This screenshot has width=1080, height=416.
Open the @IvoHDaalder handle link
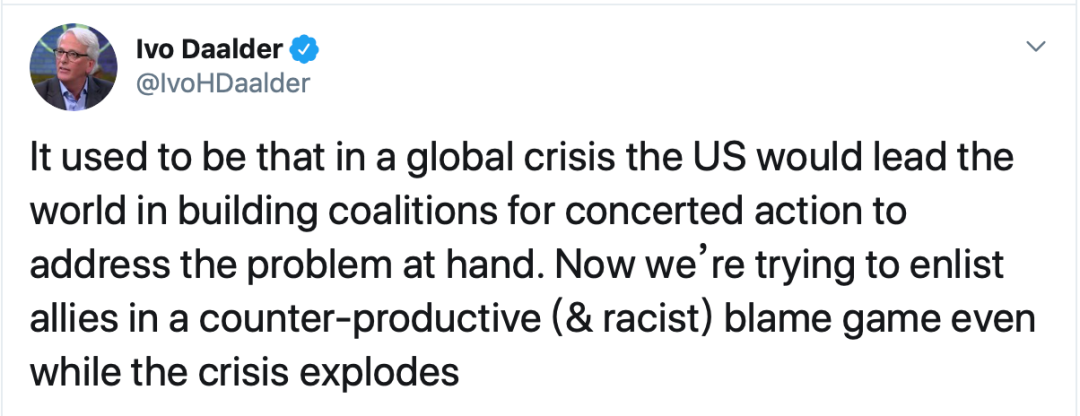pos(220,83)
